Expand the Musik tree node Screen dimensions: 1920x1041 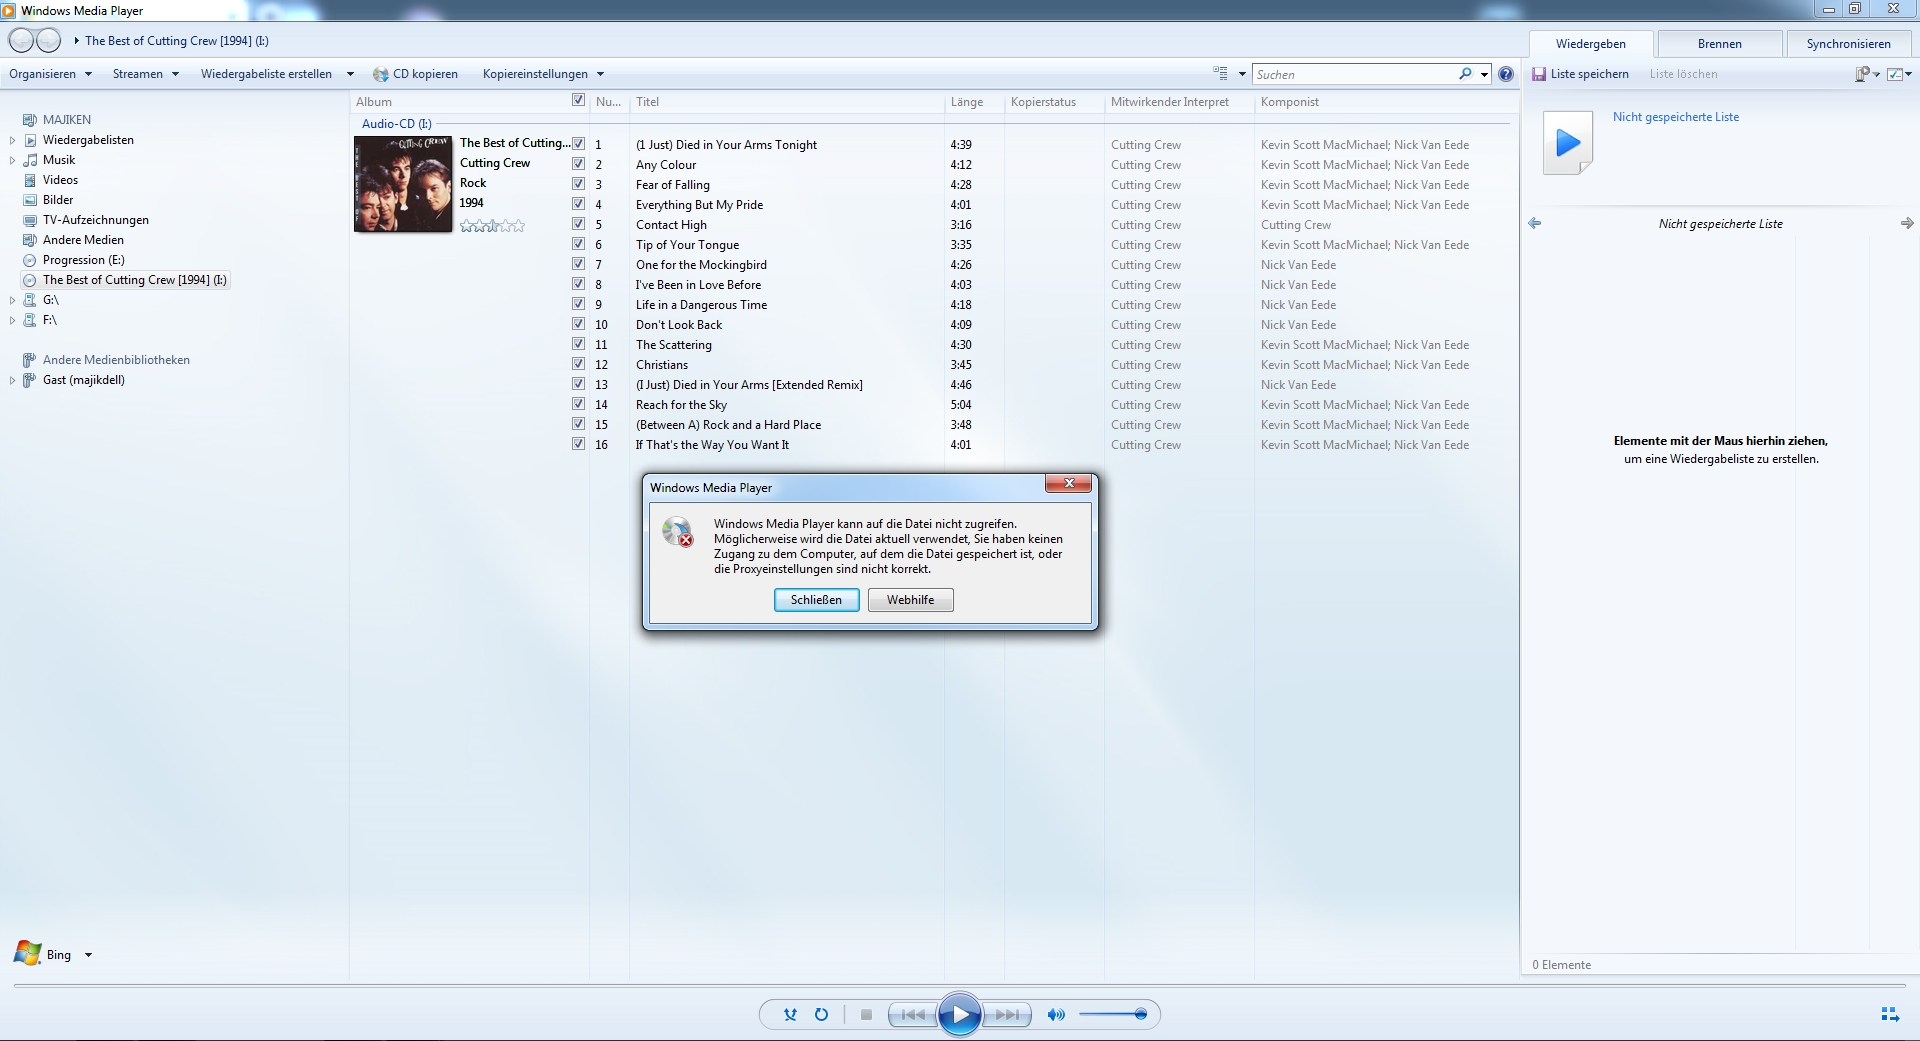(x=12, y=160)
